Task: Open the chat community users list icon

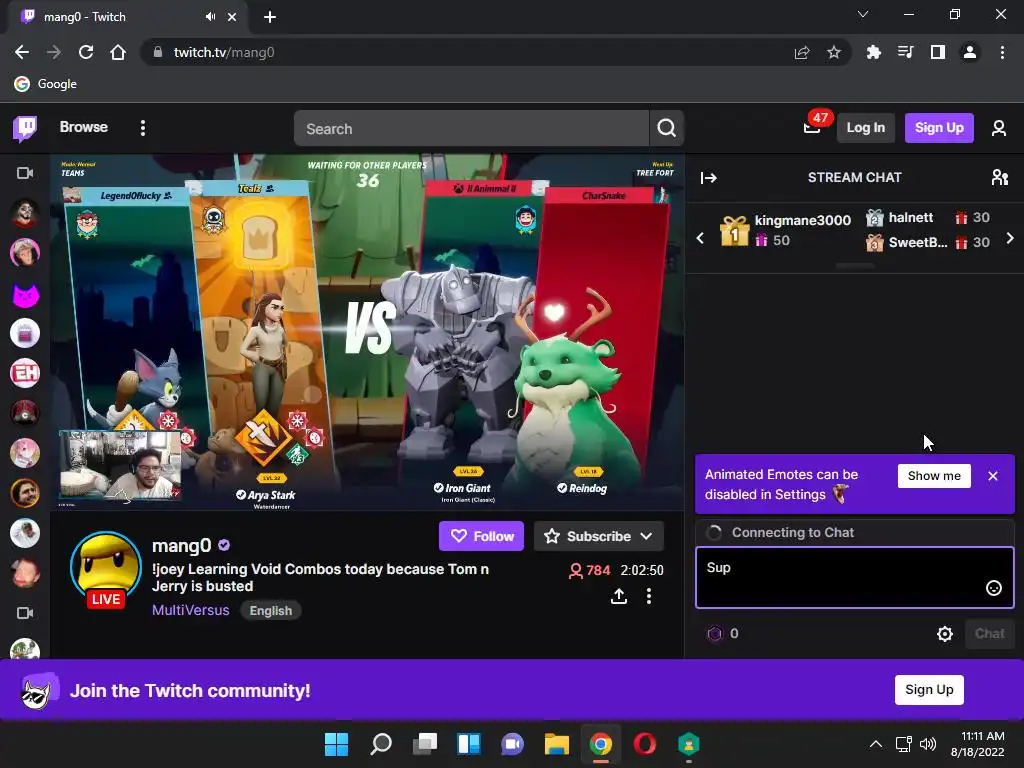Action: click(x=1000, y=177)
